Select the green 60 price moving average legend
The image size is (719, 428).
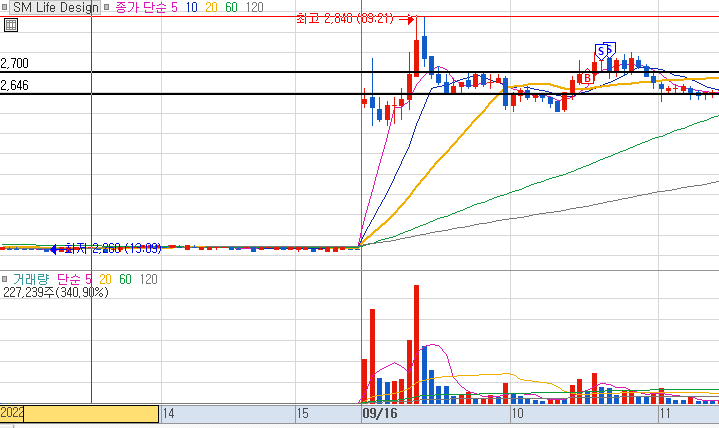pos(231,7)
